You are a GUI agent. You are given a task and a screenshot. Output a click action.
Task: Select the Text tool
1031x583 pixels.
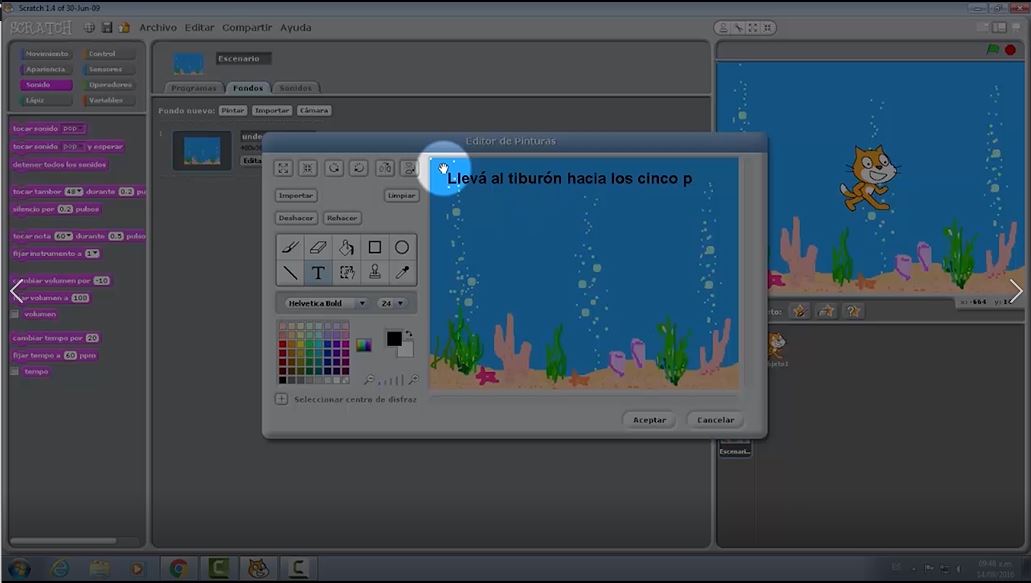(318, 272)
